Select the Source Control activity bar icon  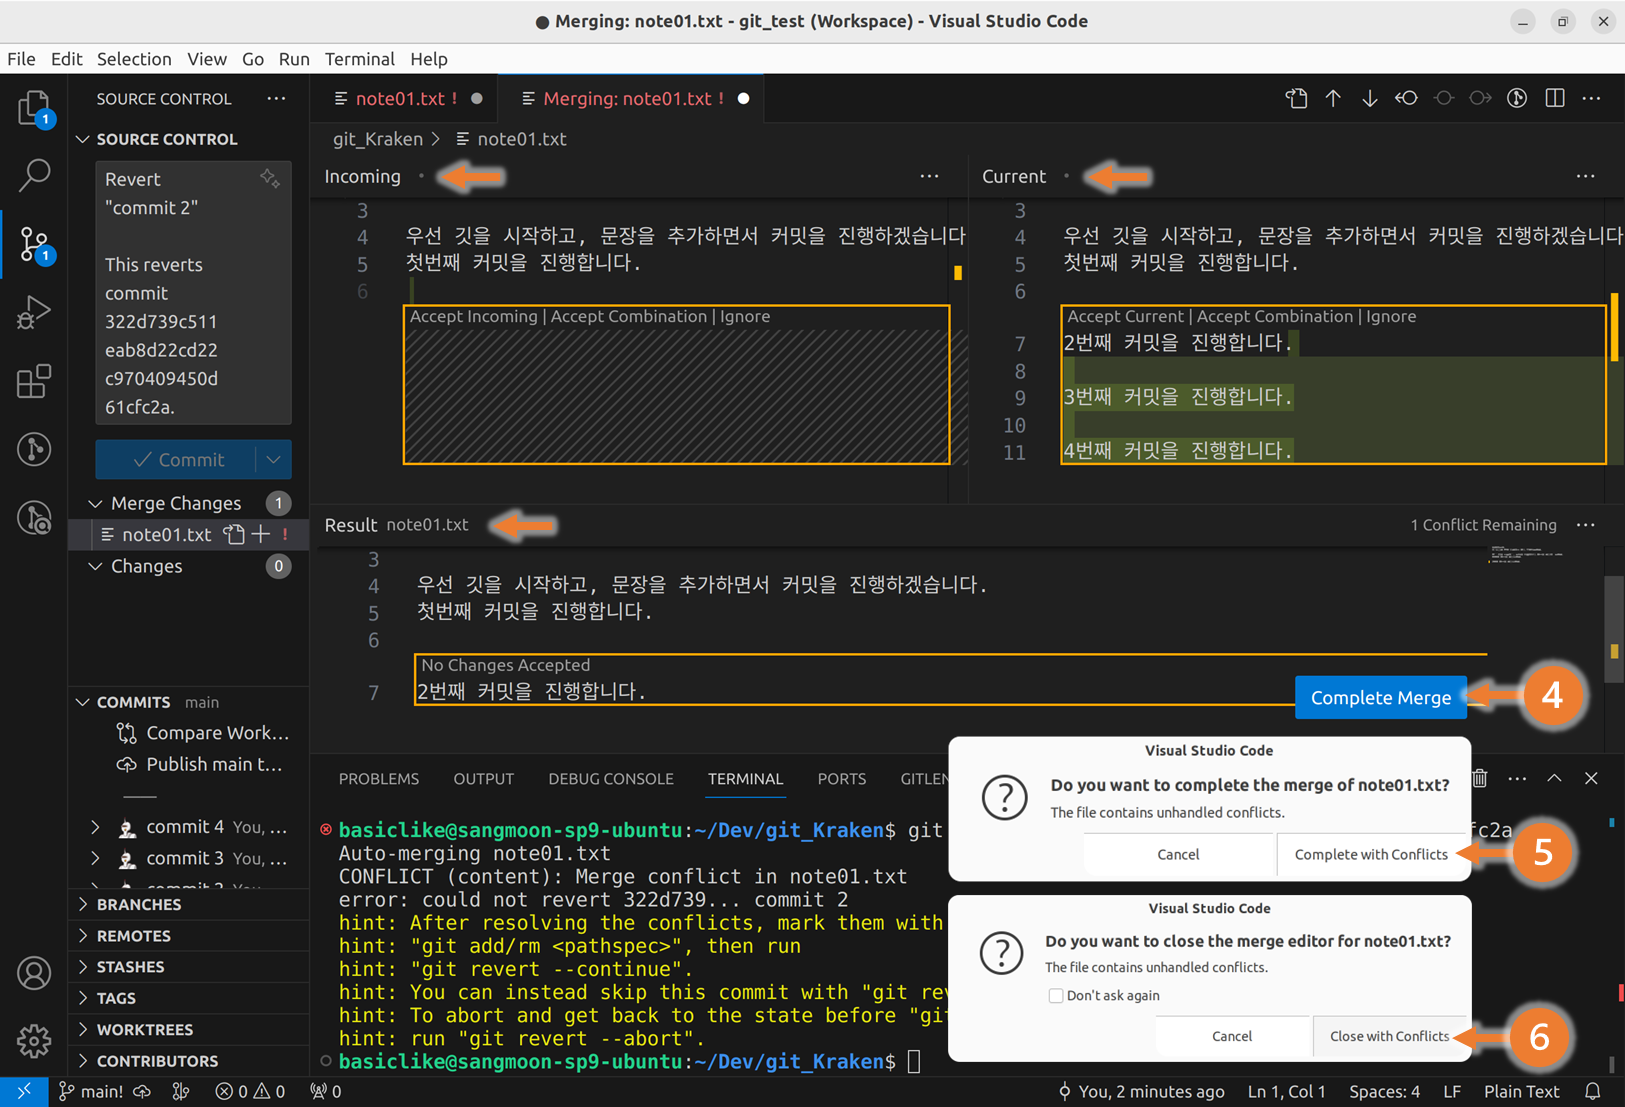(x=34, y=243)
